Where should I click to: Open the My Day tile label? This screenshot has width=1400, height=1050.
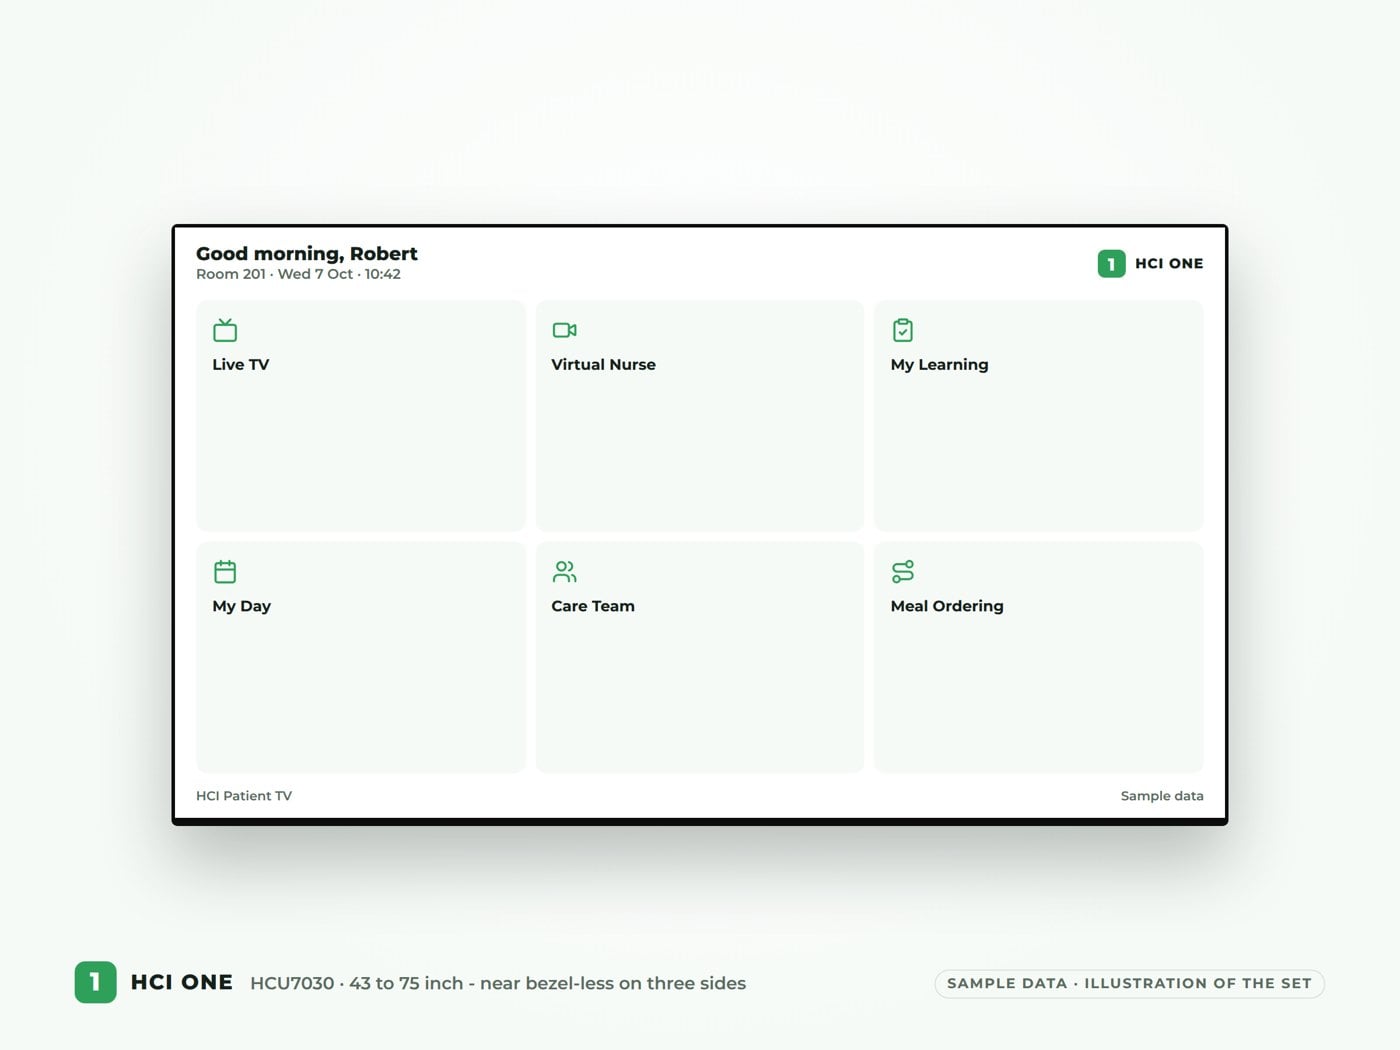241,606
